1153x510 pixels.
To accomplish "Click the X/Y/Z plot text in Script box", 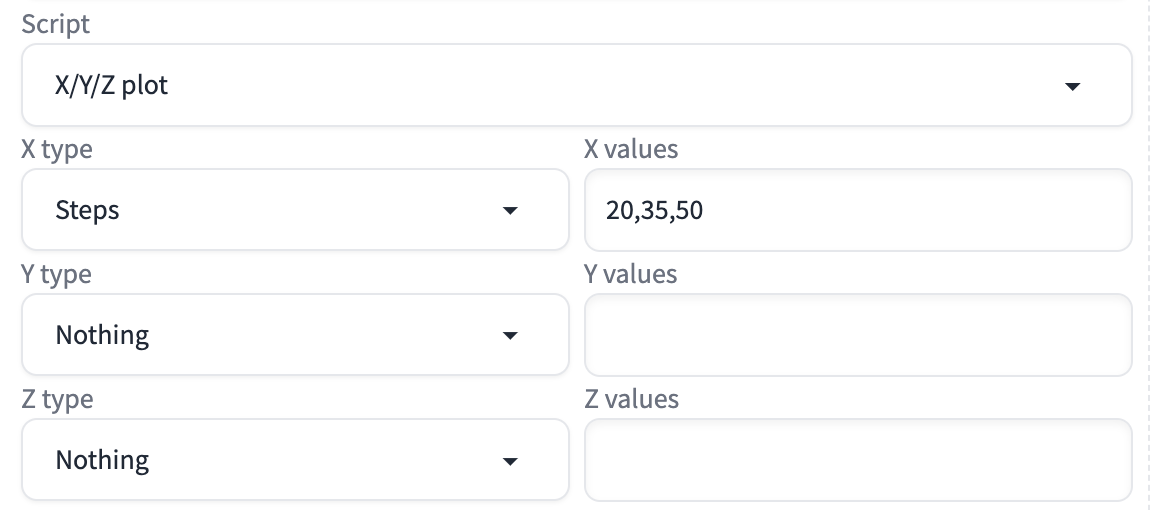I will 112,86.
